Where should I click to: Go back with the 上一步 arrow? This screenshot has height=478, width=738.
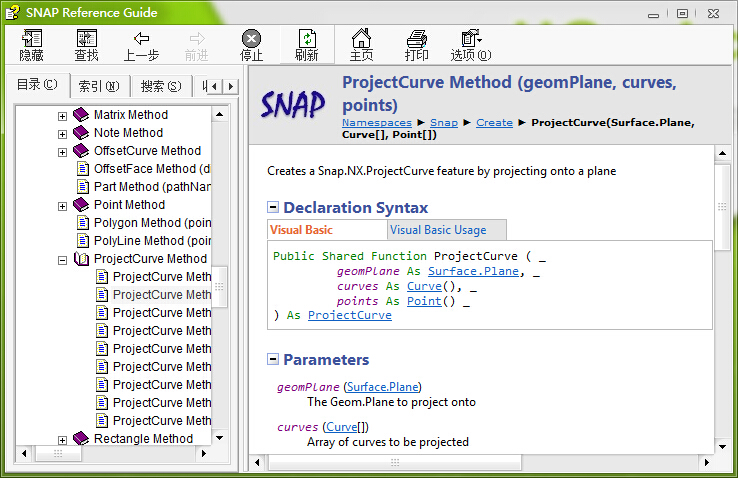click(141, 44)
